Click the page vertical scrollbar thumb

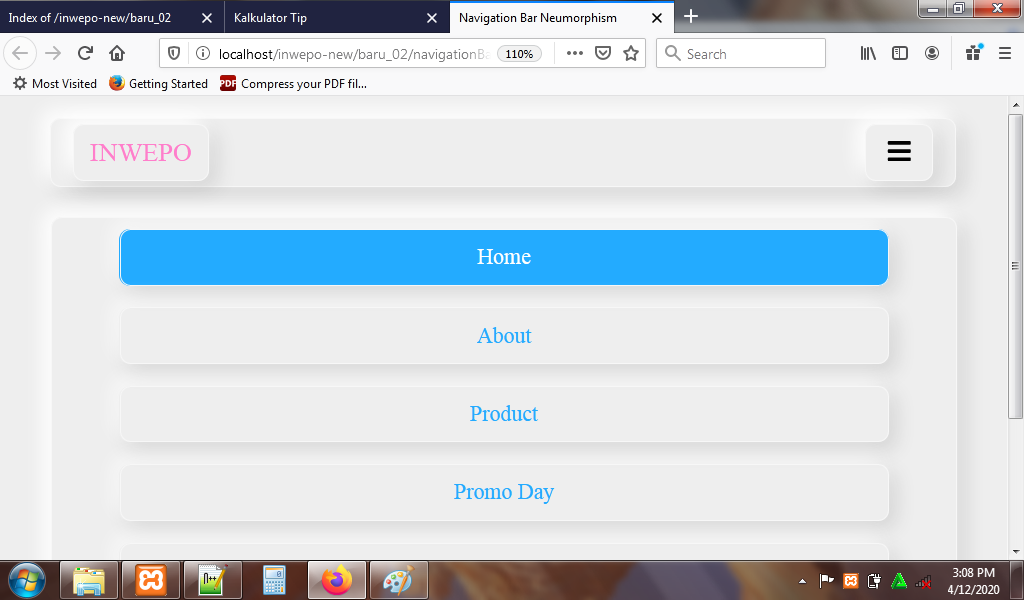pyautogui.click(x=1015, y=266)
